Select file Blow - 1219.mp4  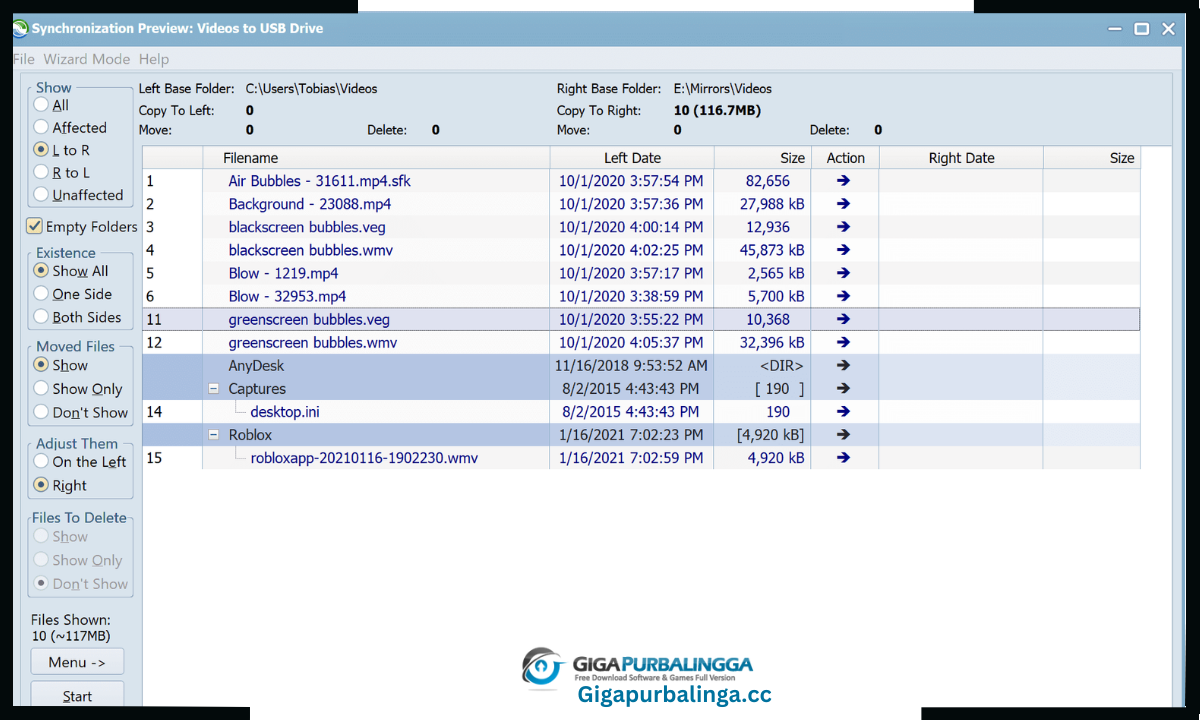point(283,273)
